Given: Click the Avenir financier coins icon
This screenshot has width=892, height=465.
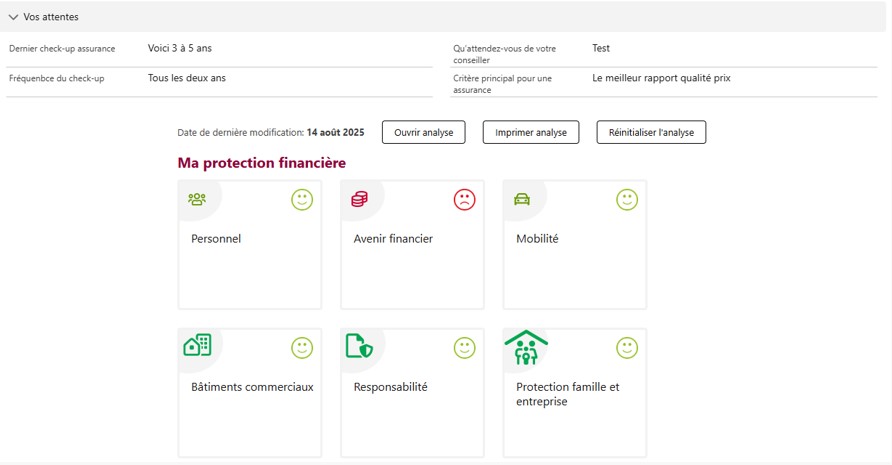Looking at the screenshot, I should click(x=359, y=199).
